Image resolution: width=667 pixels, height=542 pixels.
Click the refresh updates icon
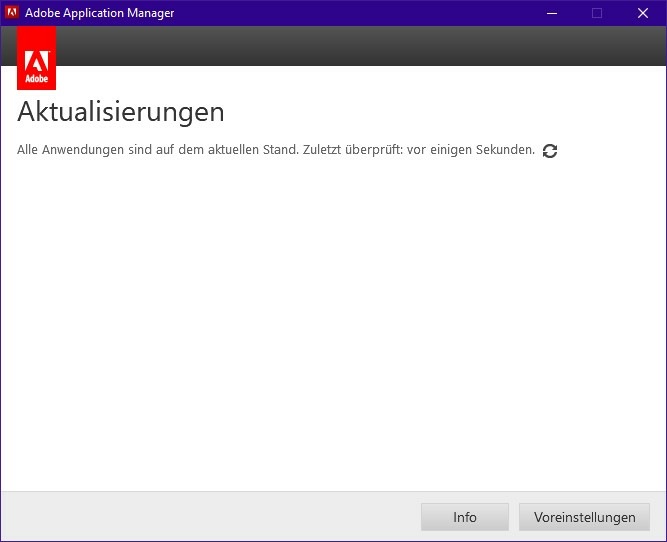(550, 151)
